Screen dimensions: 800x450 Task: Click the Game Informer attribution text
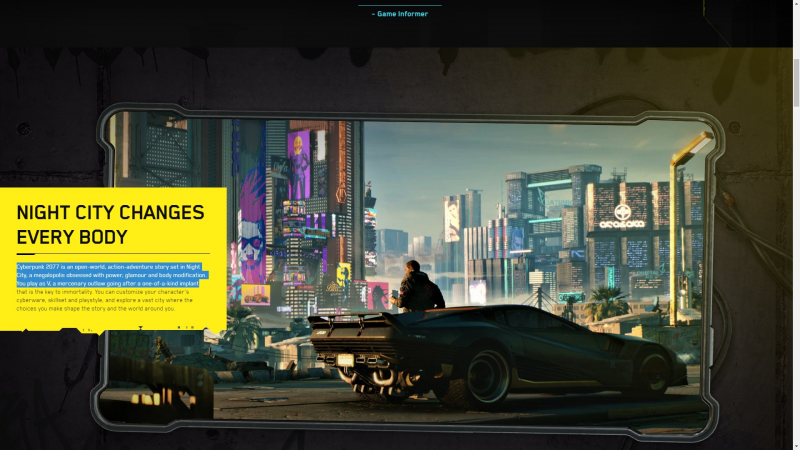click(x=399, y=14)
